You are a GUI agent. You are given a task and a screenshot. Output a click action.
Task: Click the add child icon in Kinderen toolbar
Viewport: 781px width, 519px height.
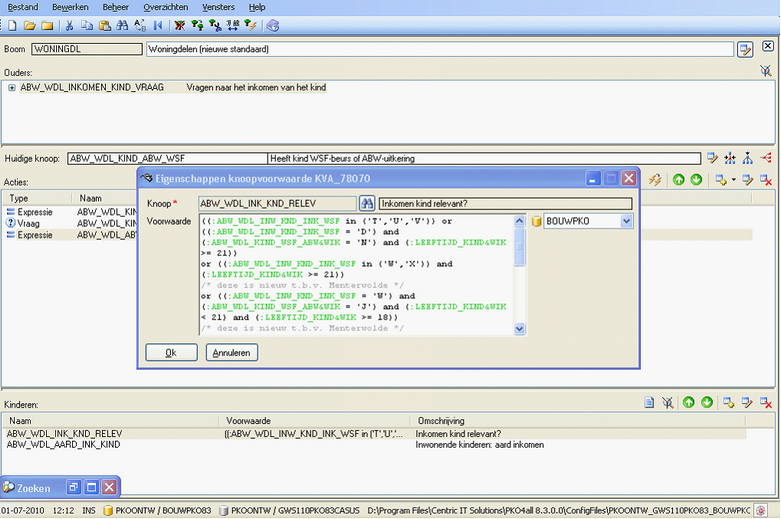[x=729, y=402]
